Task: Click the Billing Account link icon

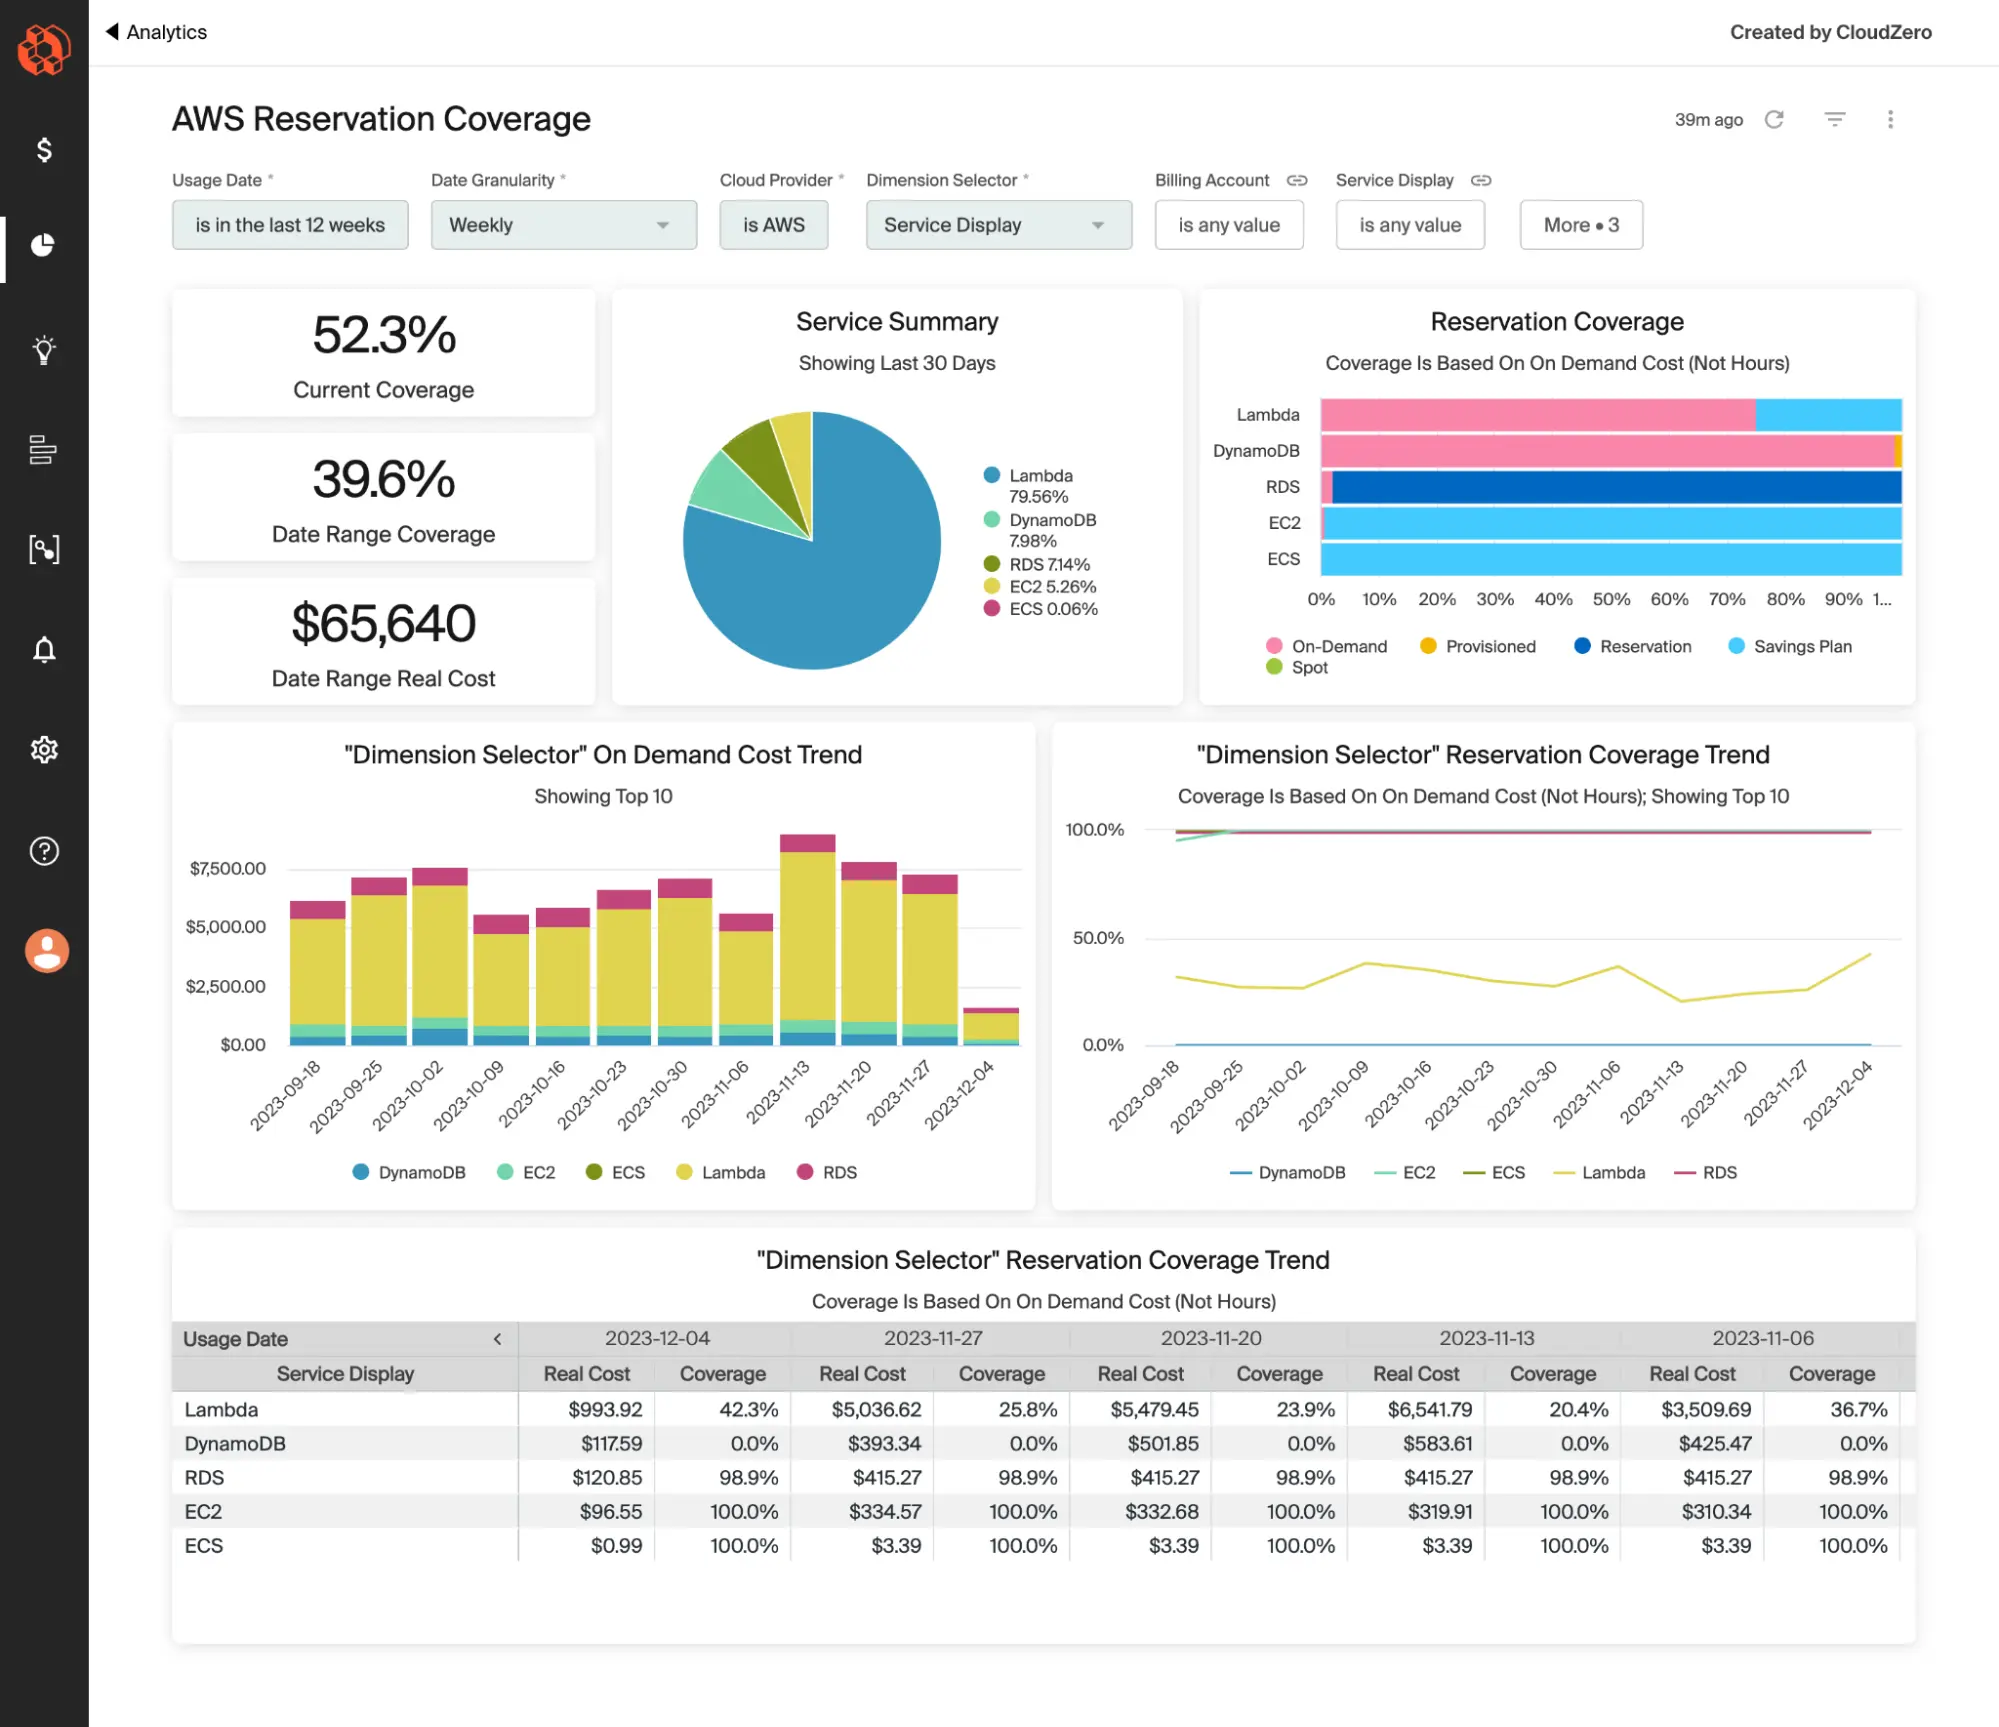Action: point(1297,180)
